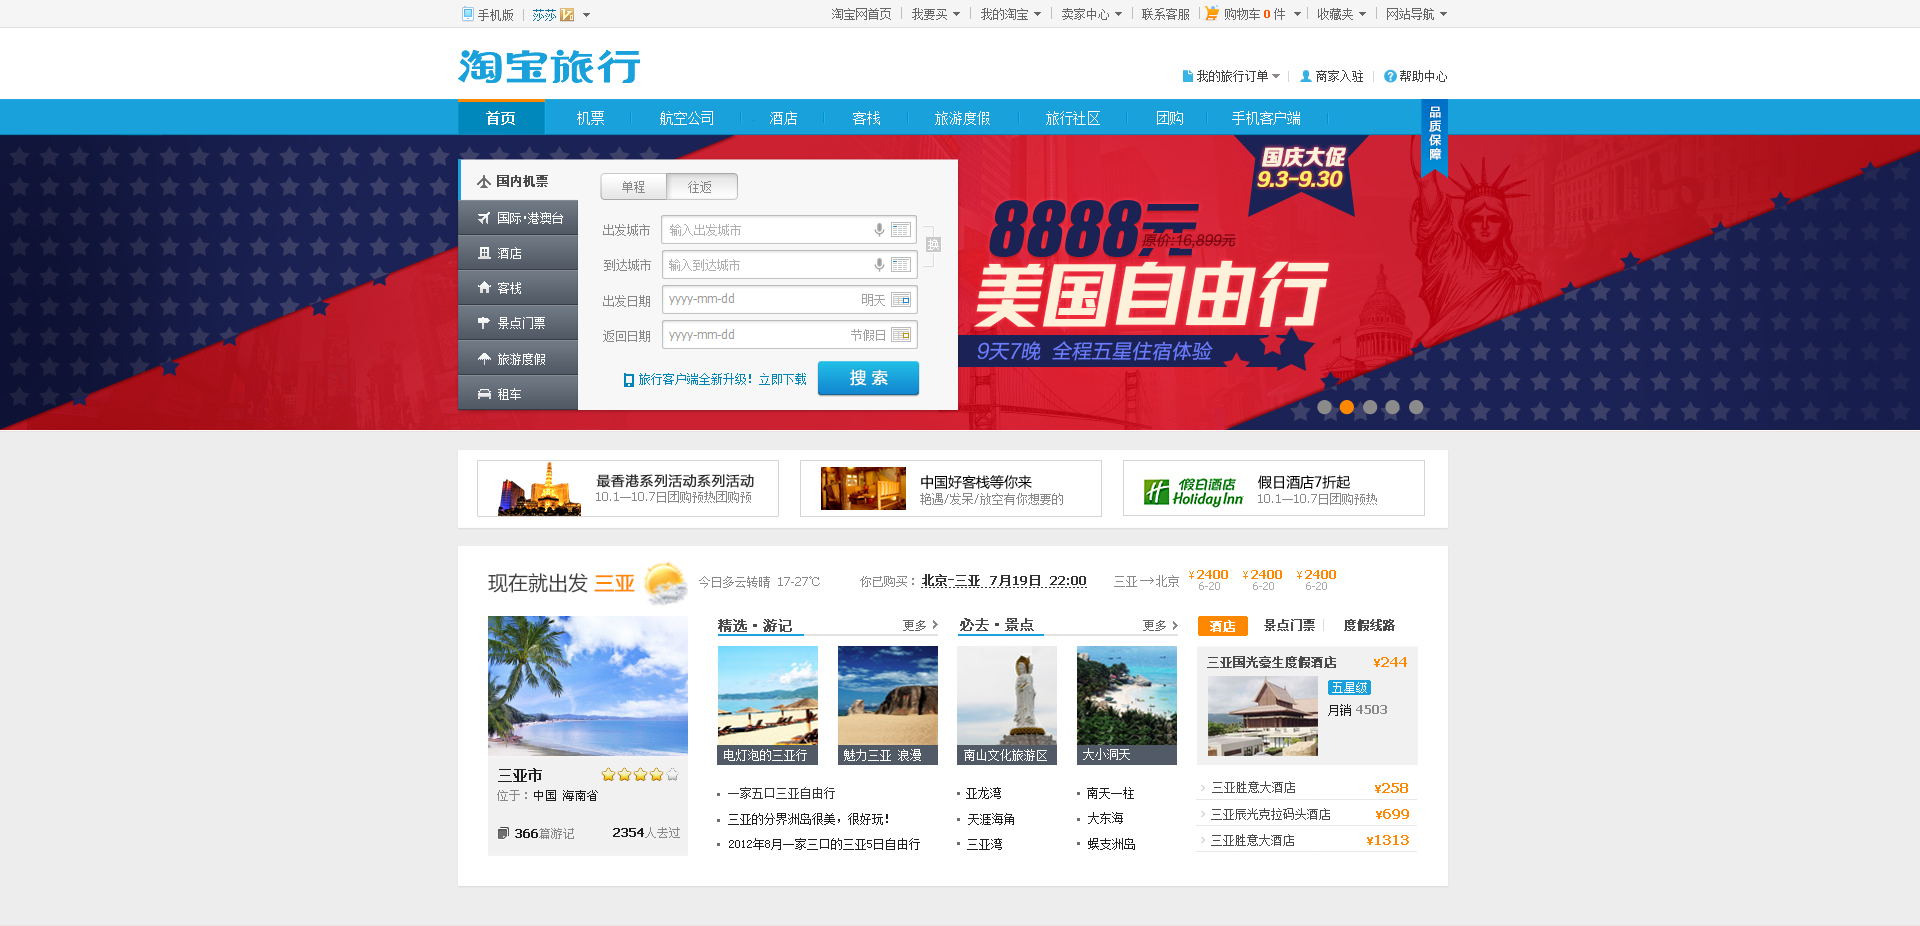Open city list icon in 出发城市 field

(901, 230)
